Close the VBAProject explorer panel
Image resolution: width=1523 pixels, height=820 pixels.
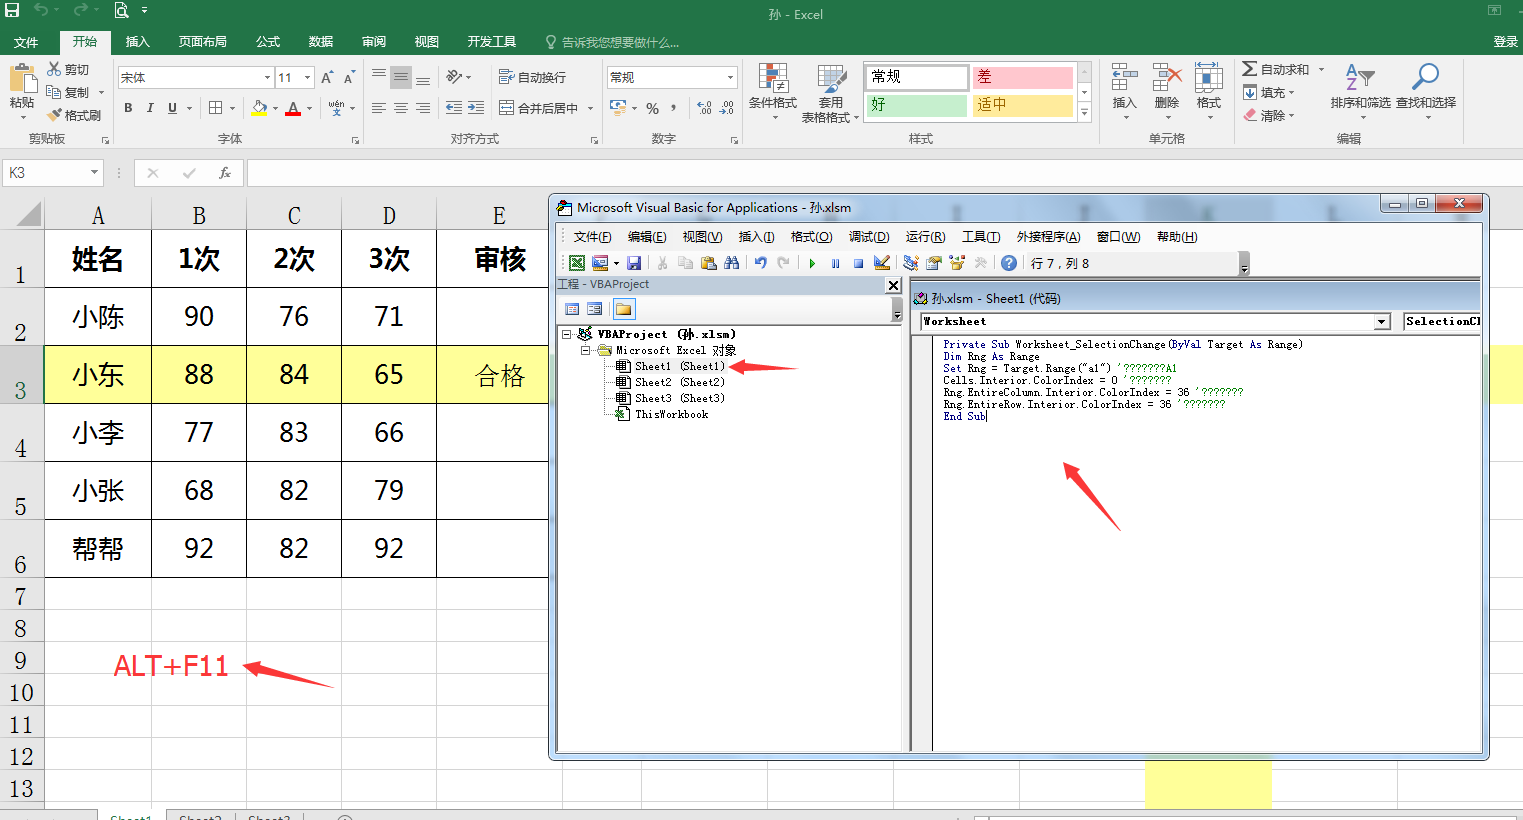click(894, 285)
